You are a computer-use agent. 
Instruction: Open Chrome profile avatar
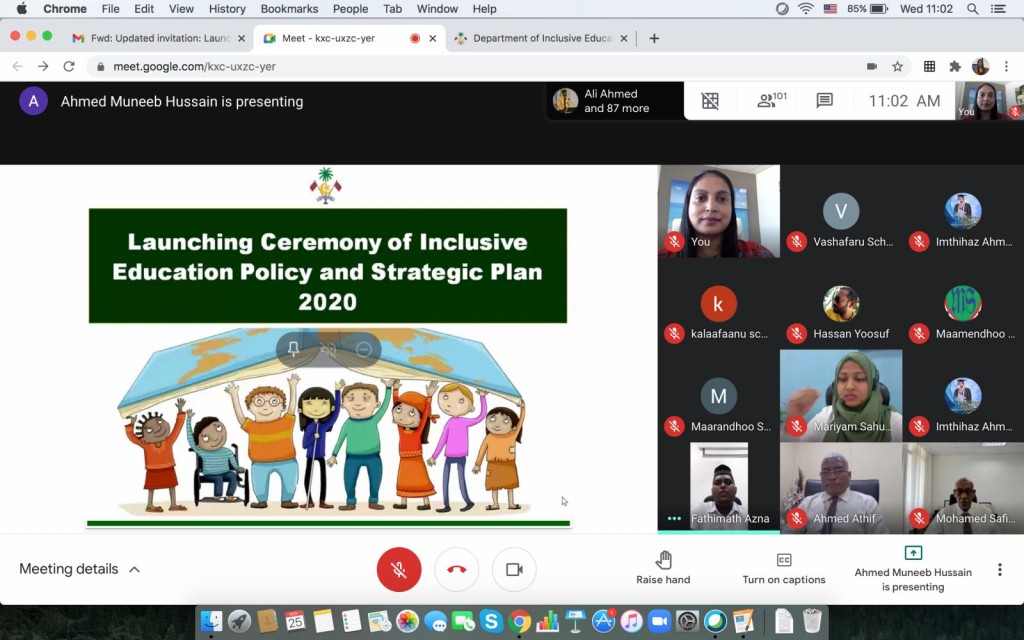(980, 66)
